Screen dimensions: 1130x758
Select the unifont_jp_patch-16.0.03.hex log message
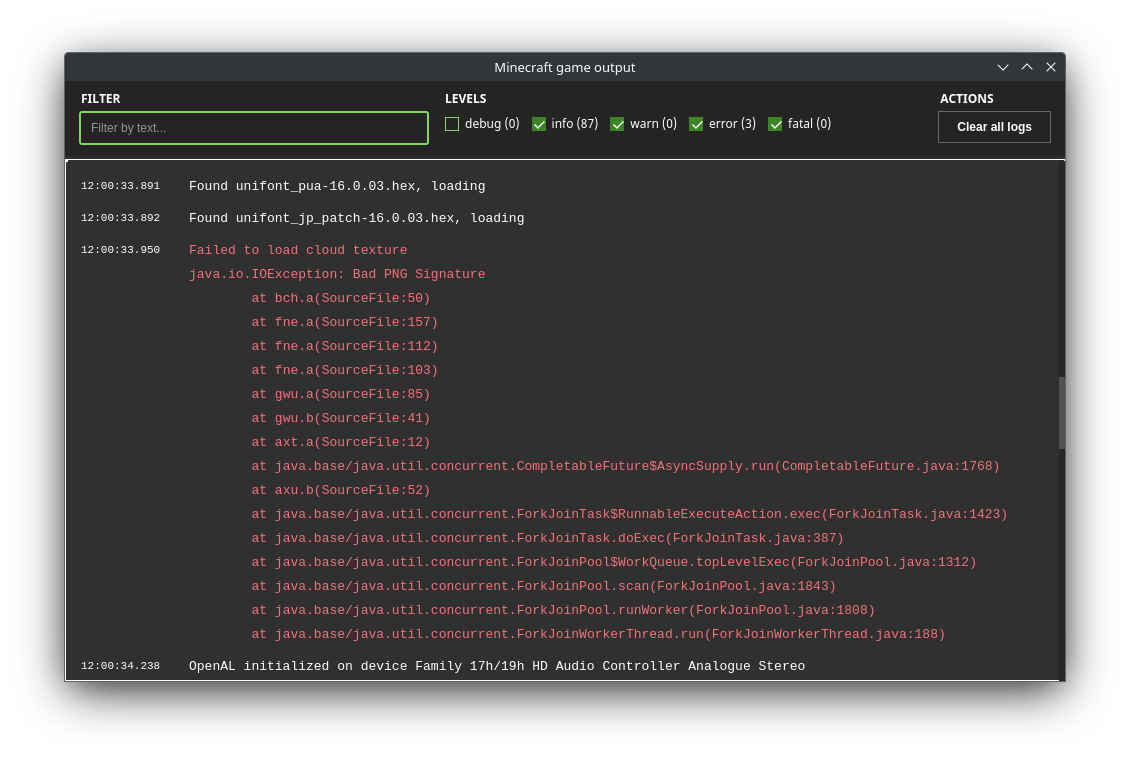tap(356, 218)
